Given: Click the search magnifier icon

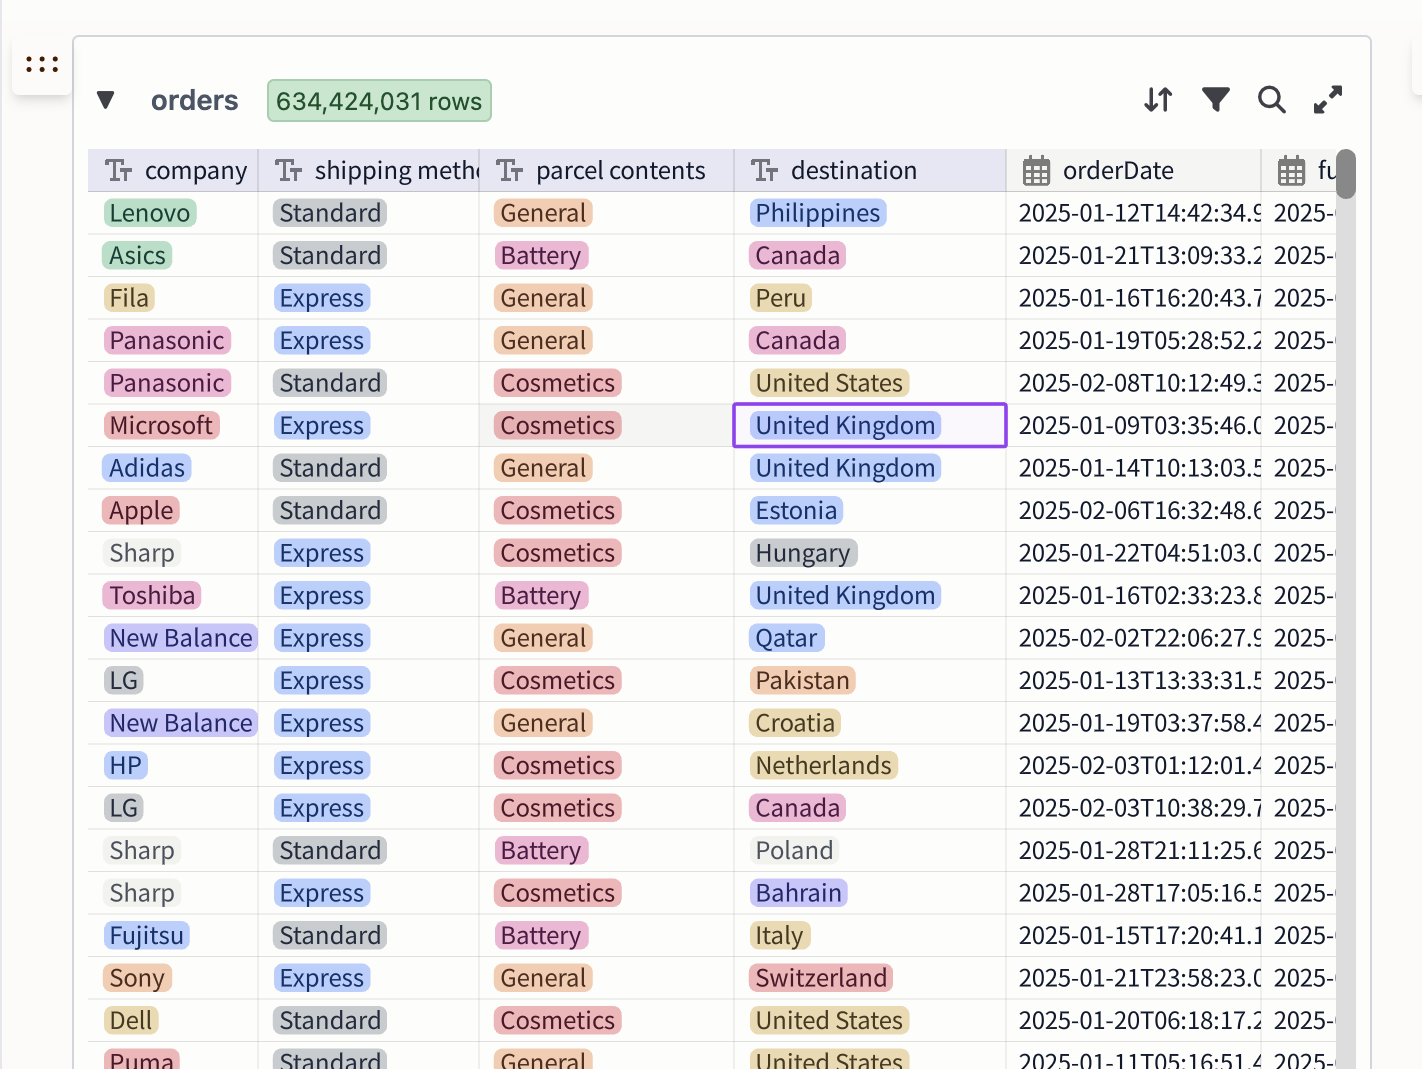Looking at the screenshot, I should pos(1272,100).
